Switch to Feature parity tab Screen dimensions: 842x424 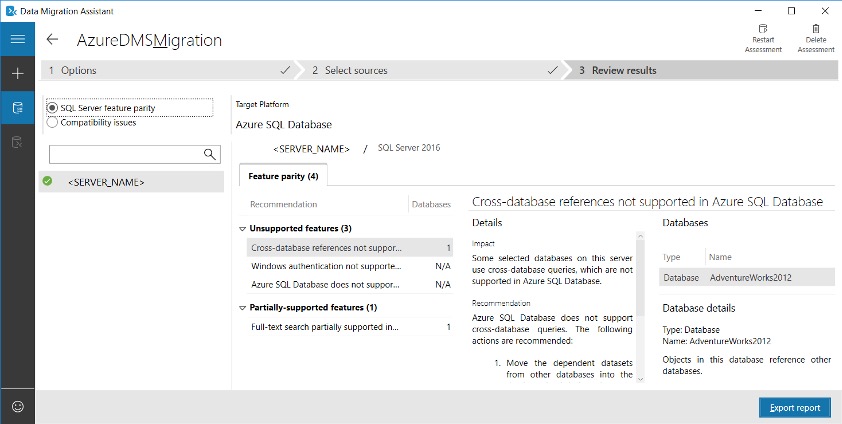pos(283,176)
